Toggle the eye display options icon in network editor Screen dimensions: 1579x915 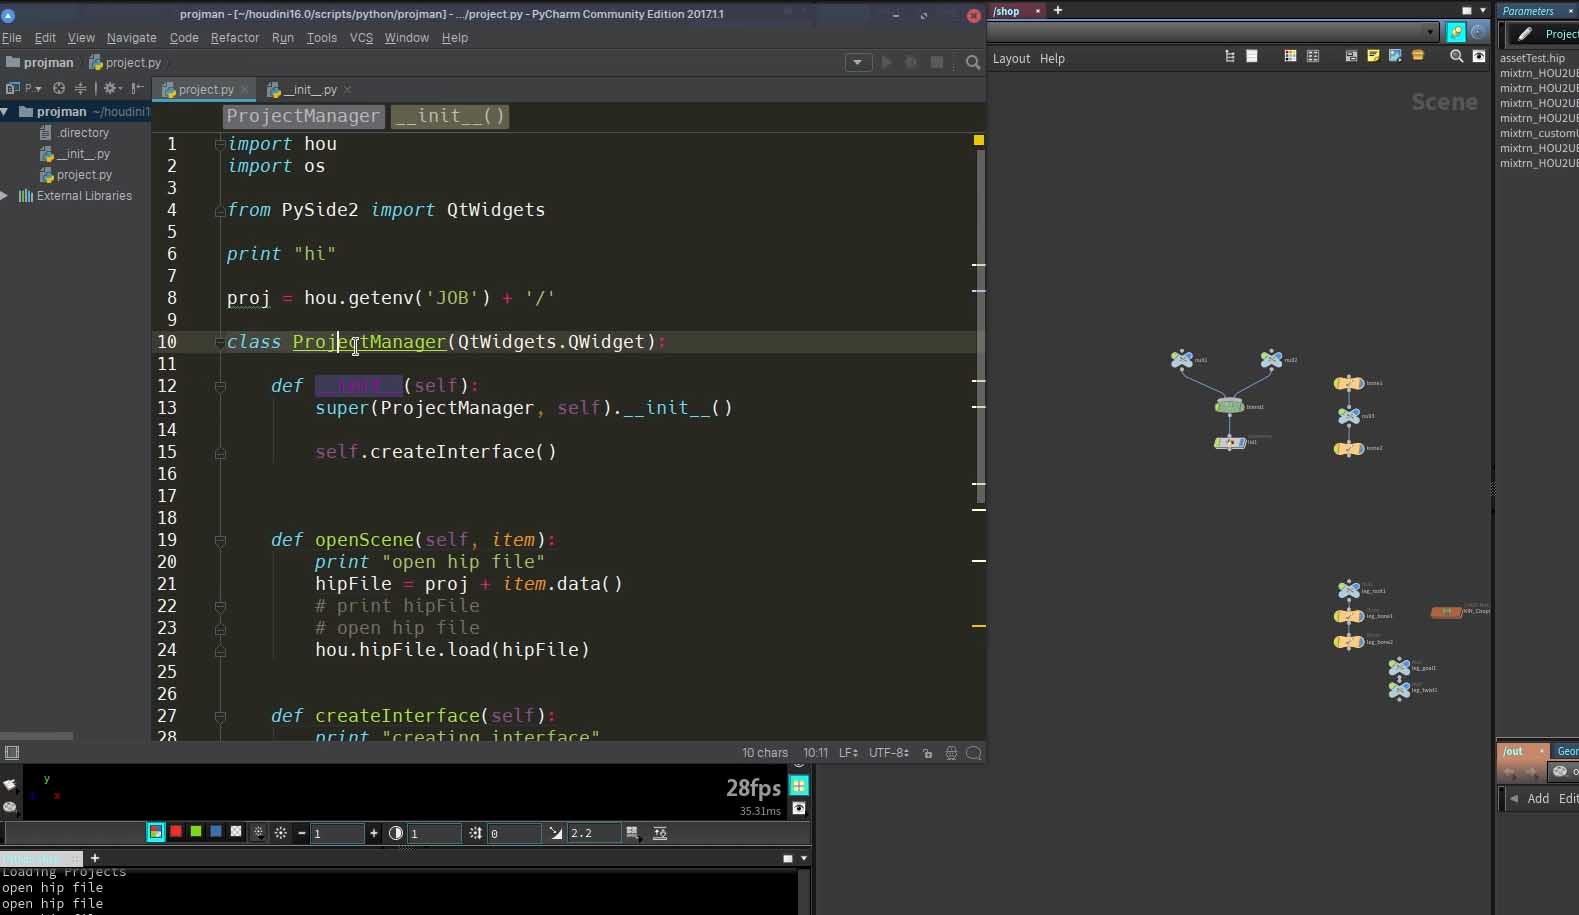pyautogui.click(x=1479, y=57)
